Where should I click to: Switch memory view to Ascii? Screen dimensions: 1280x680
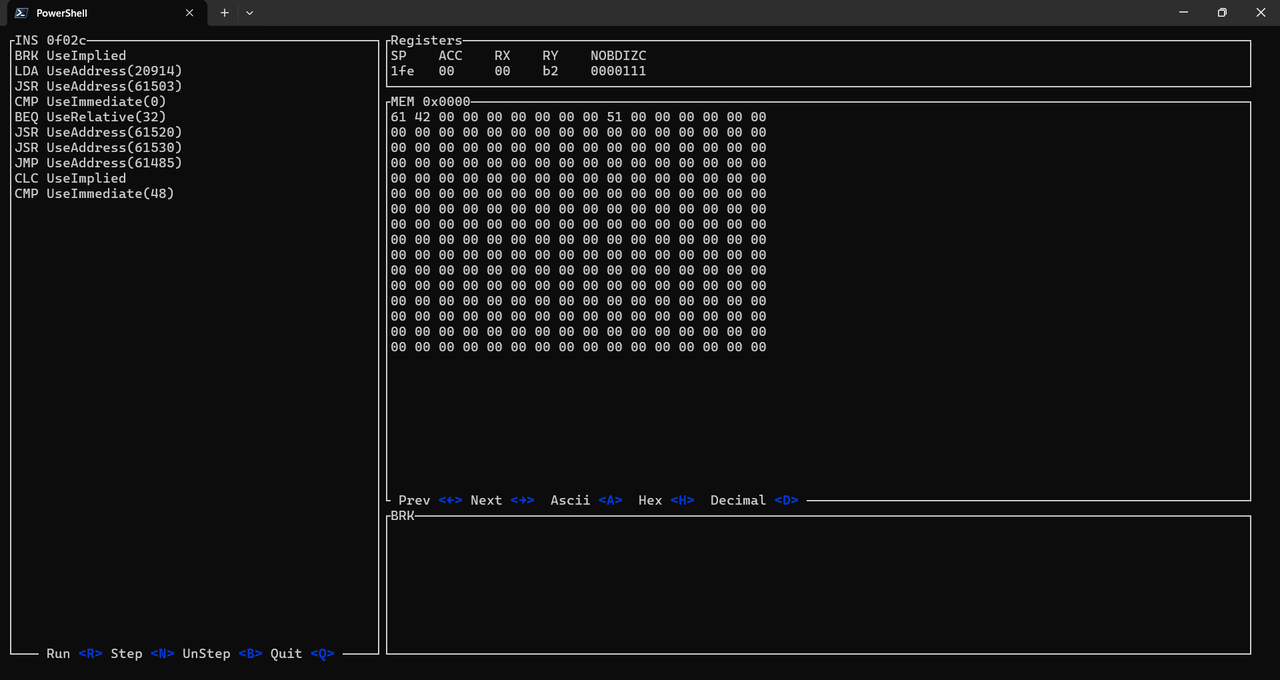click(586, 500)
